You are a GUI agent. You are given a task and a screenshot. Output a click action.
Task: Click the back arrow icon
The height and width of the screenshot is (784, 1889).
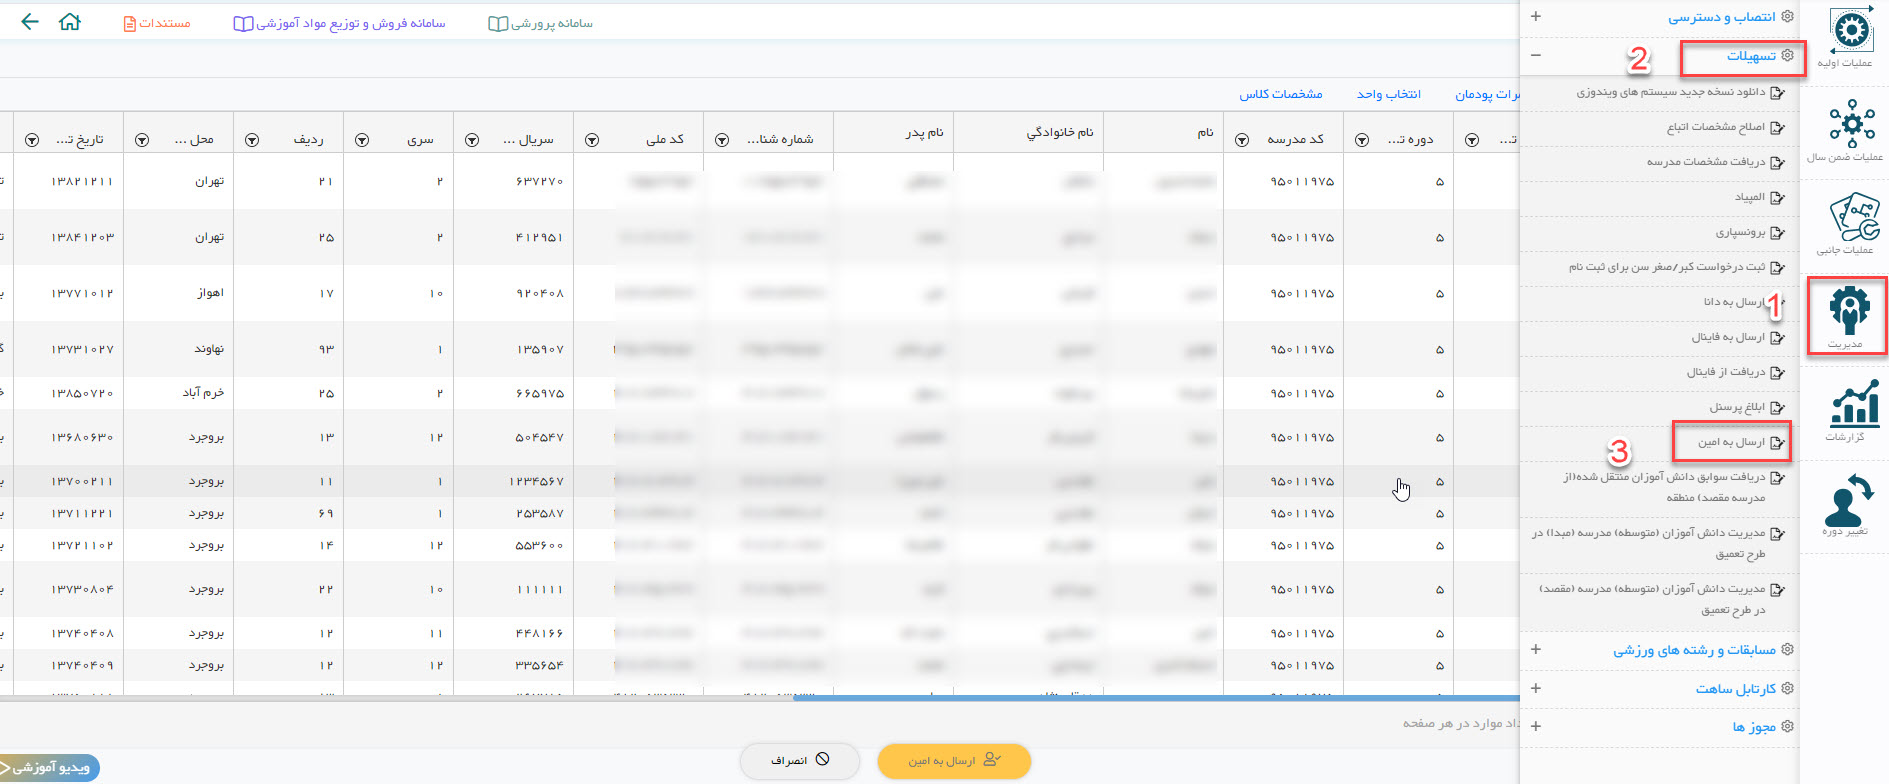(x=30, y=22)
